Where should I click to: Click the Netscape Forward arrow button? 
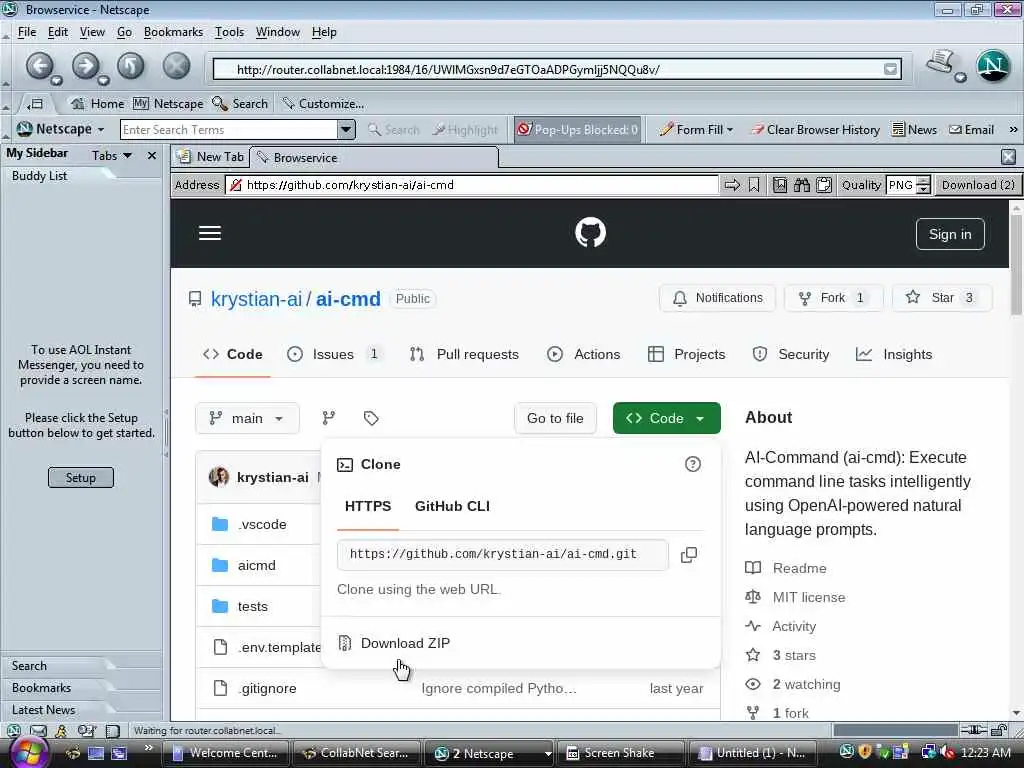[x=86, y=66]
